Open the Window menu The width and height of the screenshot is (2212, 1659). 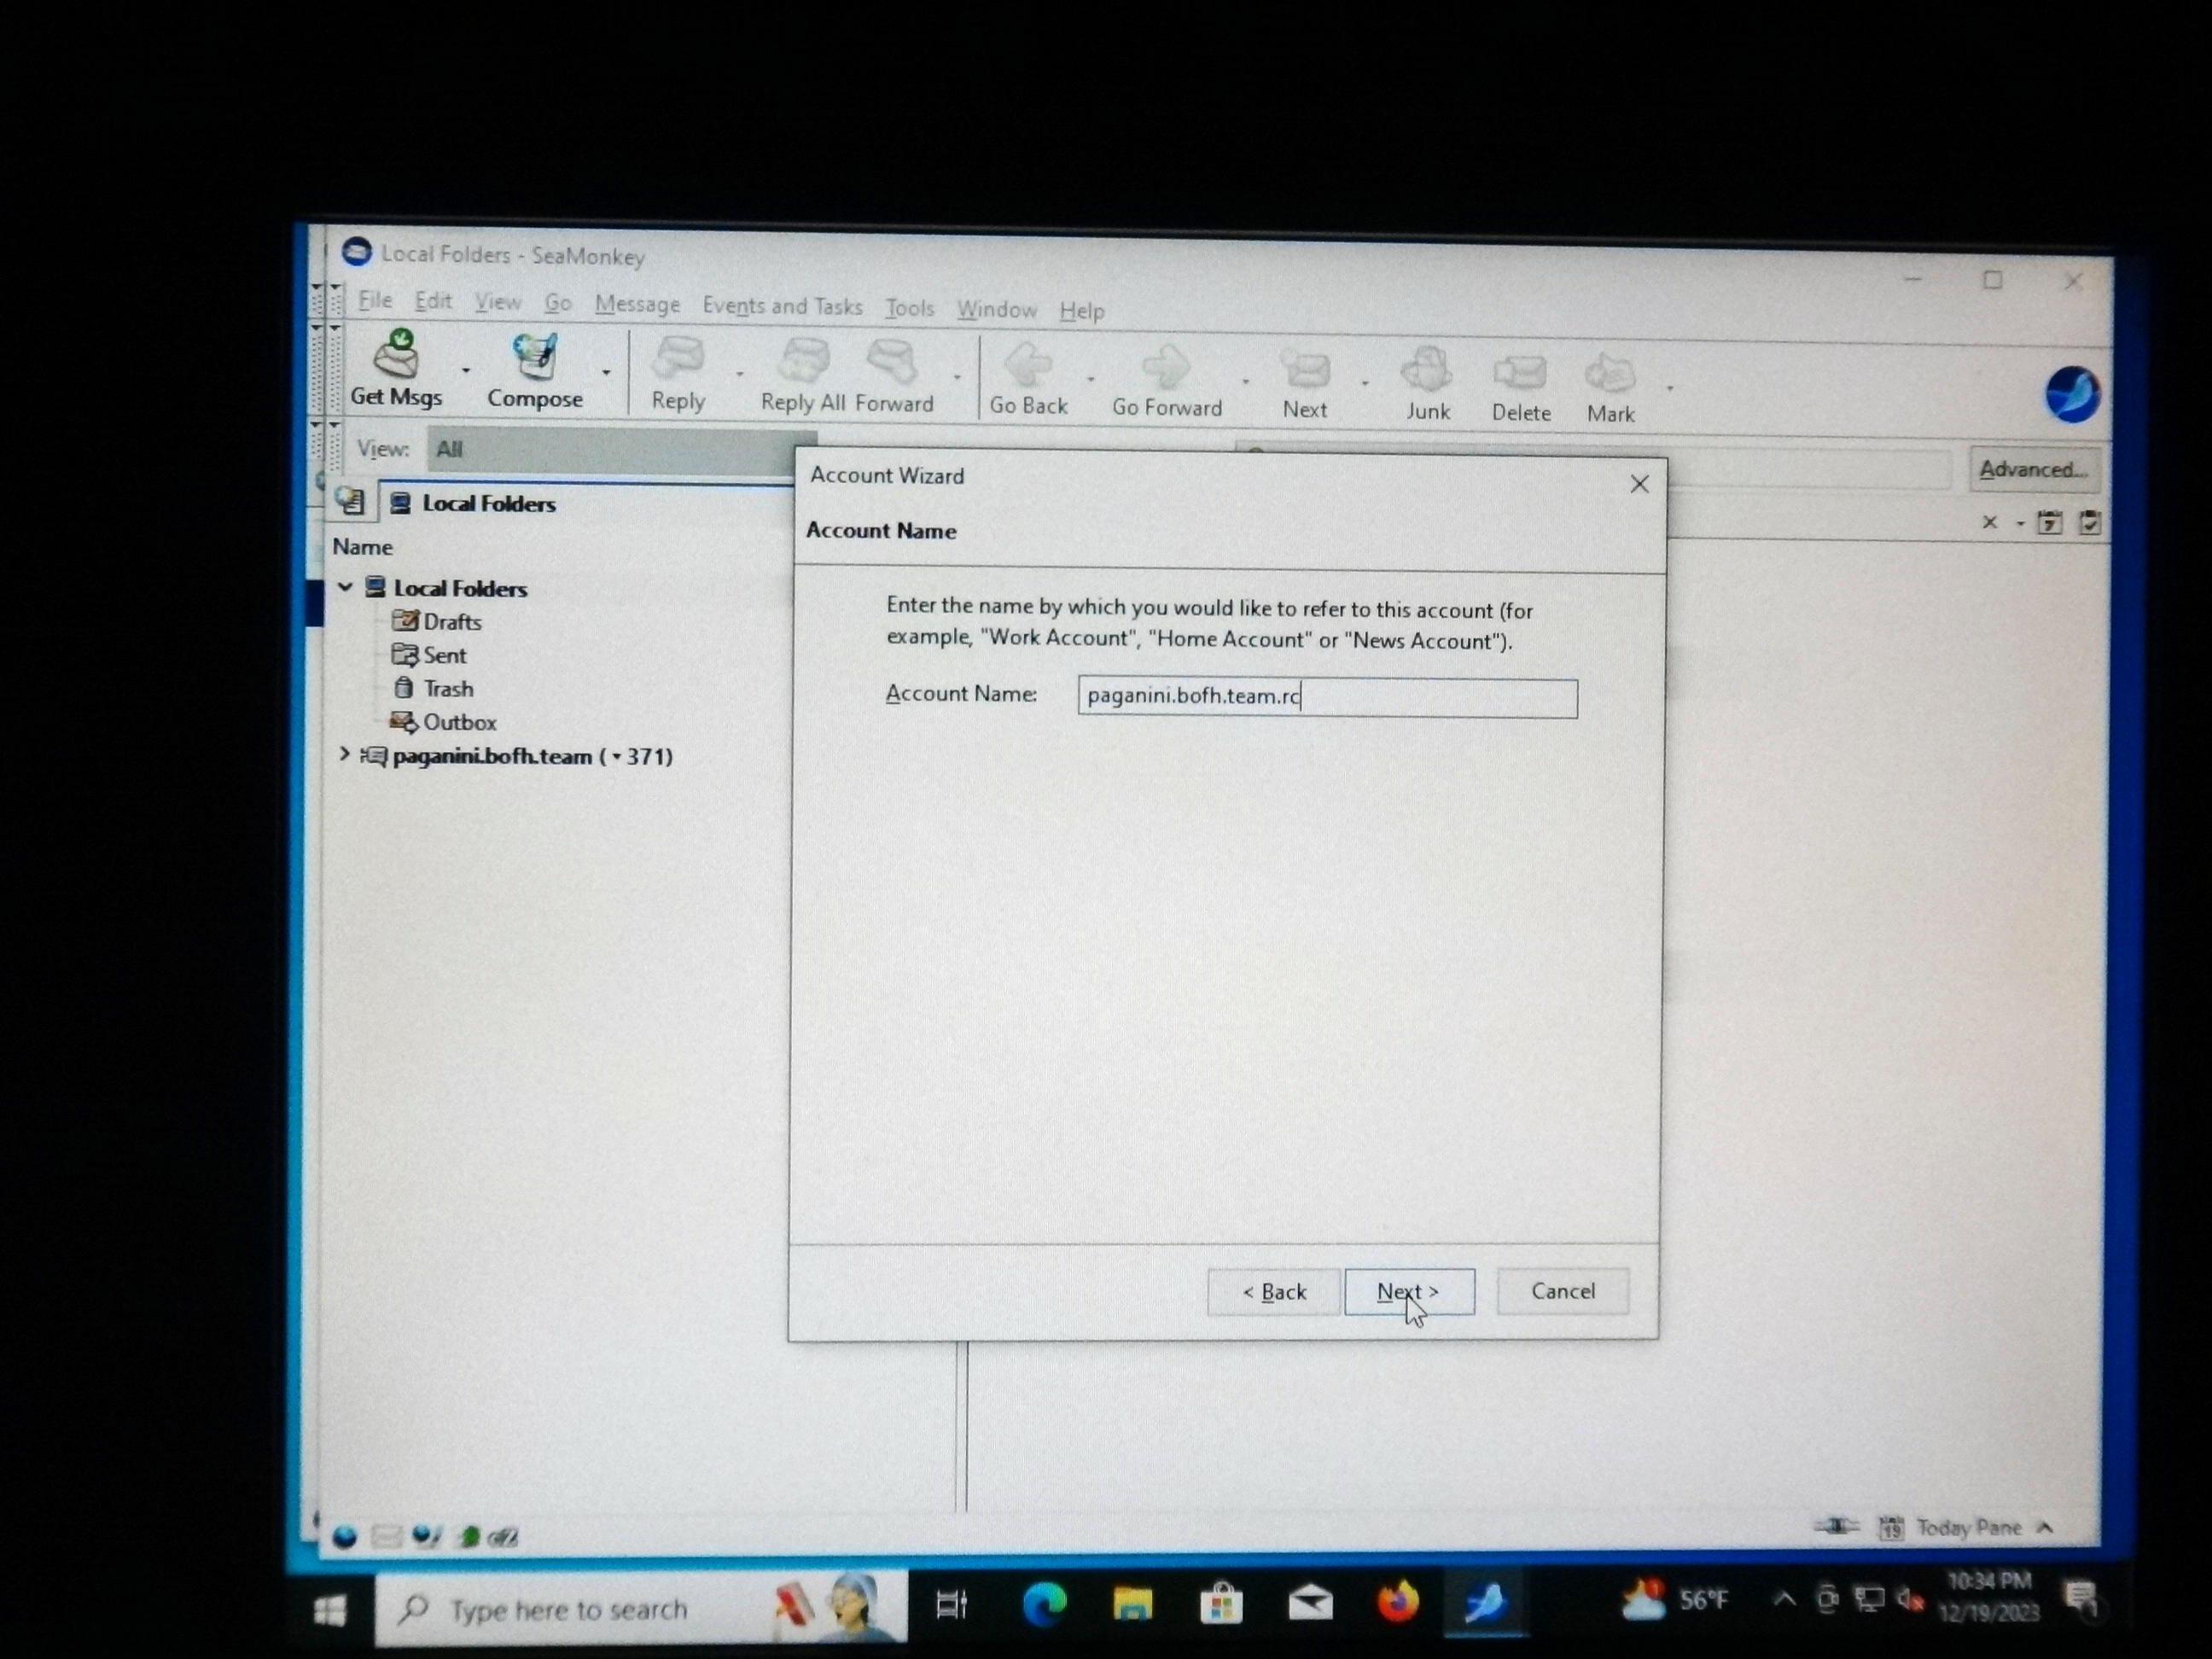(x=996, y=309)
